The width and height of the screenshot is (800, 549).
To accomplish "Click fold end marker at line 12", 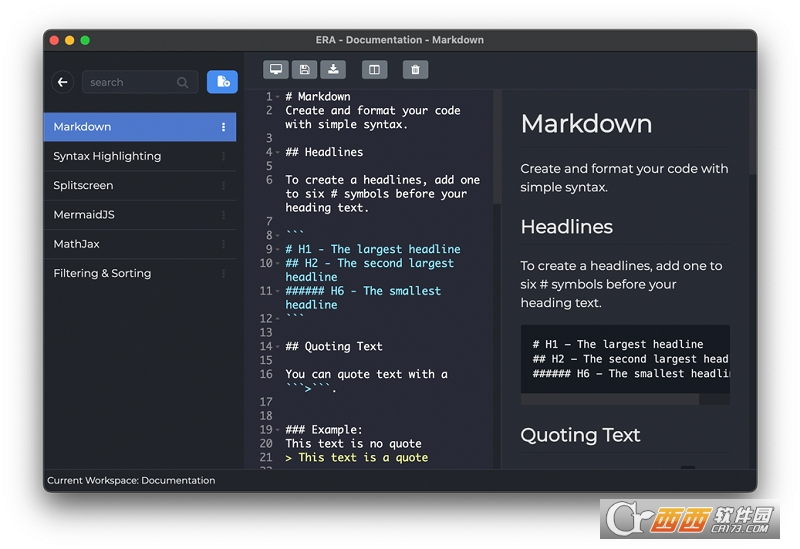I will tap(278, 319).
